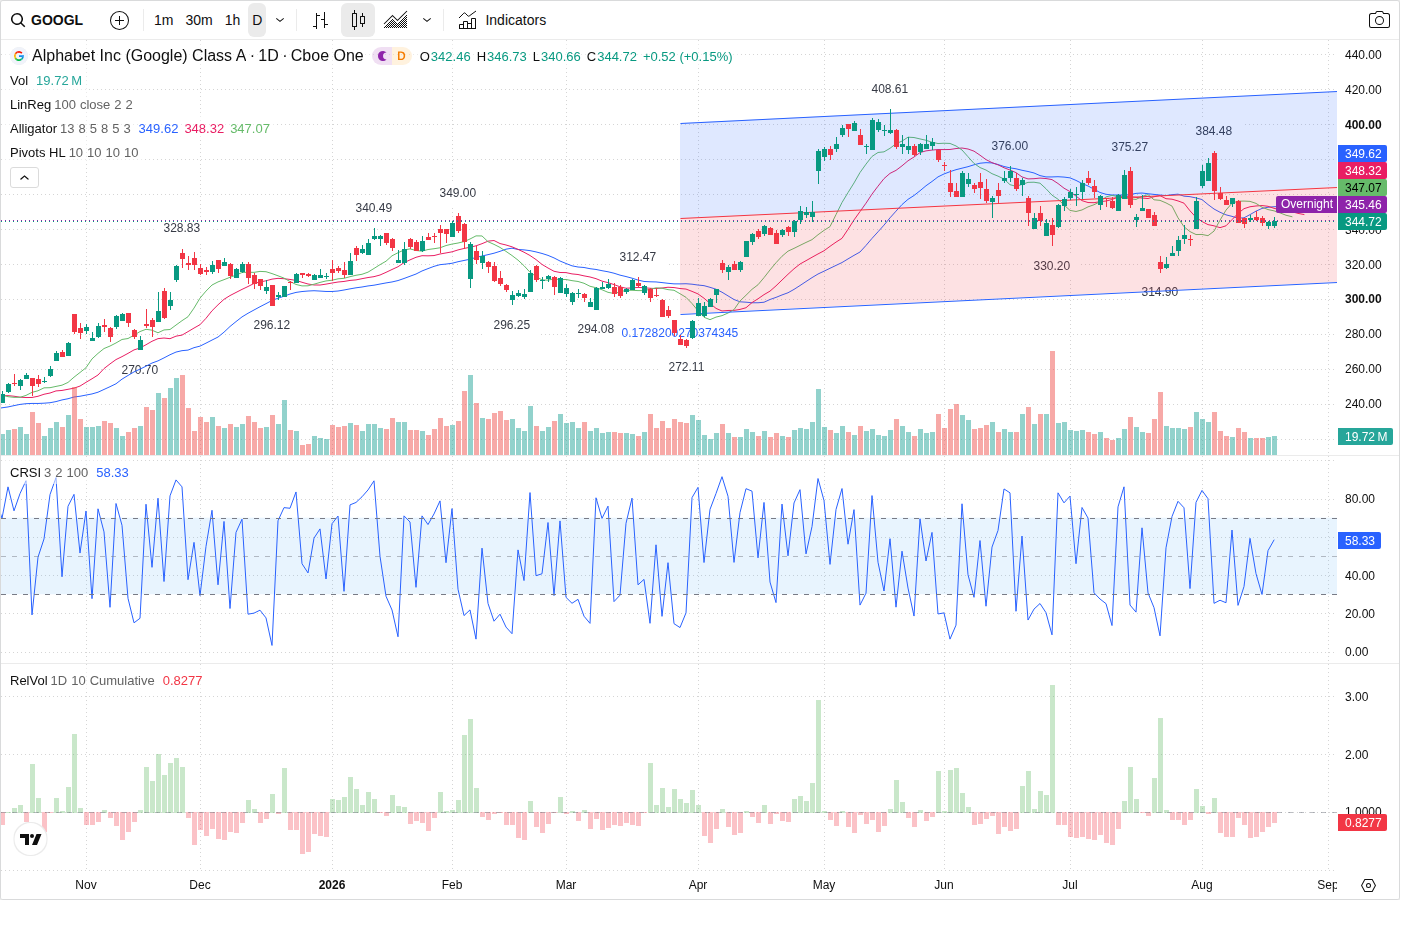Viewport: 1420px width, 950px height.
Task: Switch to the 30m interval
Action: click(x=199, y=20)
